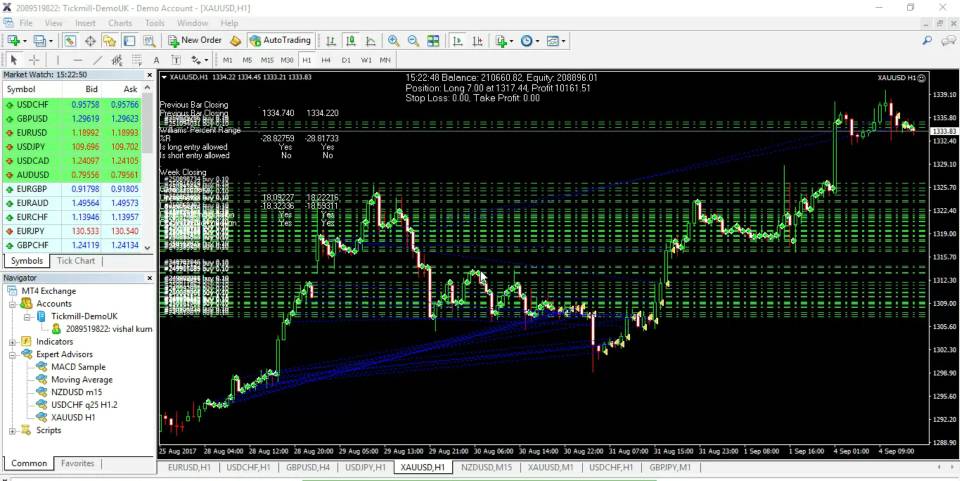Expand the Indicators tree node
960x481 pixels.
click(13, 341)
